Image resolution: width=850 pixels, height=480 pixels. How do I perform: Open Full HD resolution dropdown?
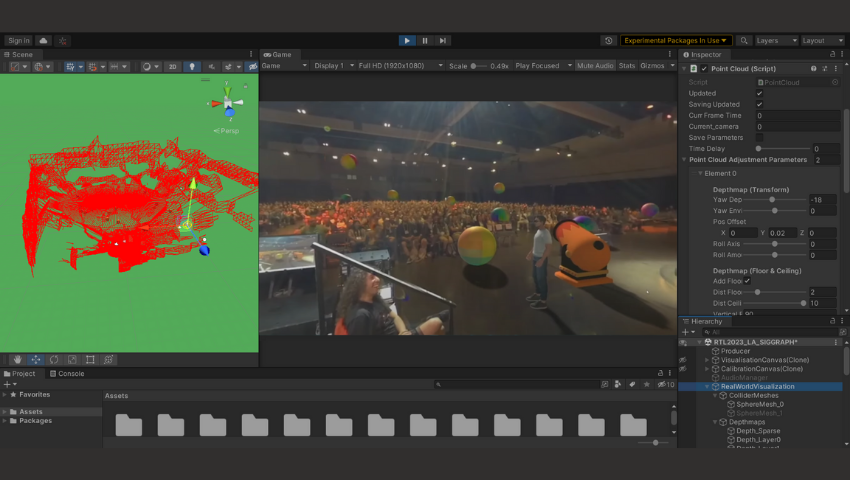(401, 66)
